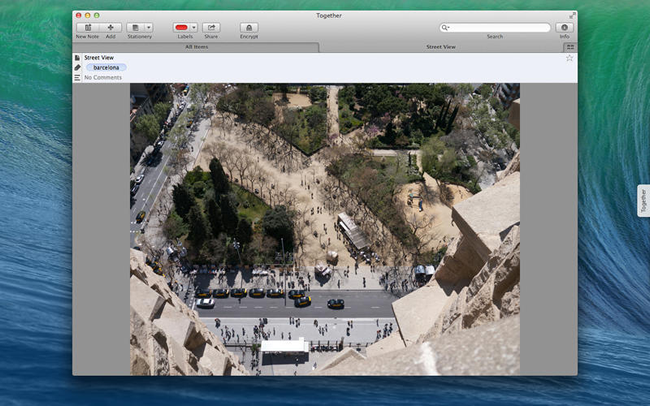
Task: Click the Add item plus icon
Action: coord(110,28)
